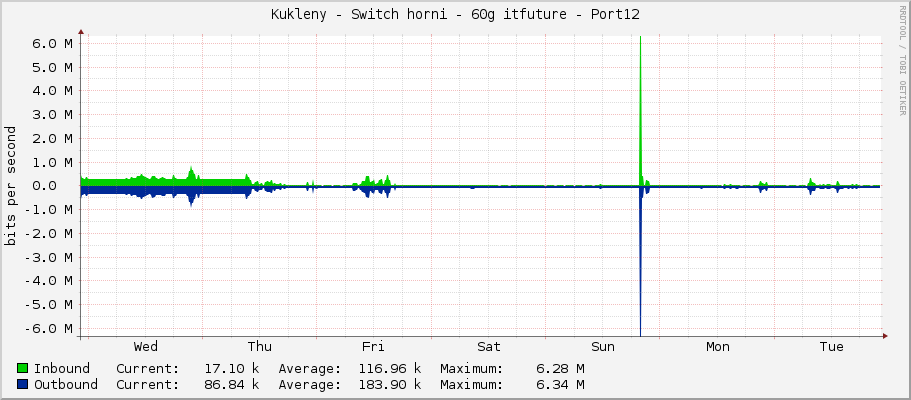Click Inbound current value 17.10 k
The image size is (911, 400).
click(x=232, y=368)
